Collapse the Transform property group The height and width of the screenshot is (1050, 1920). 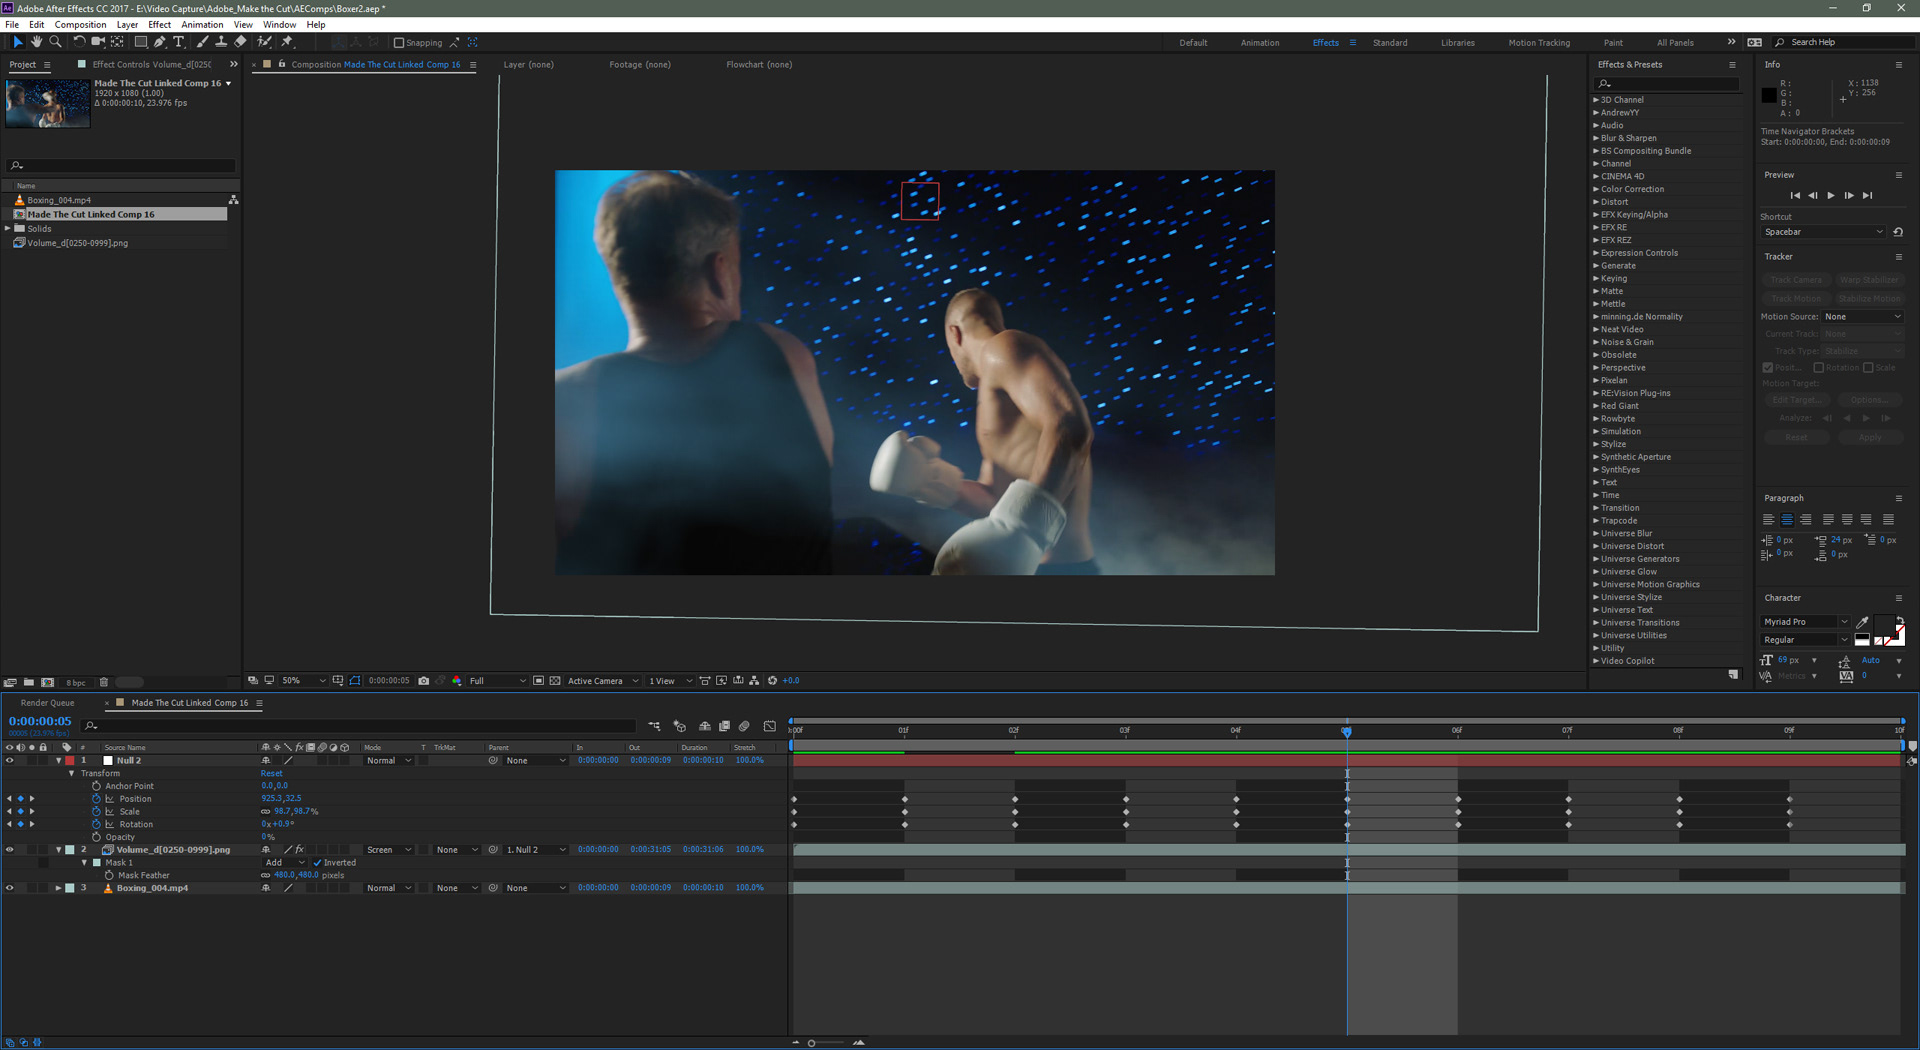[71, 774]
